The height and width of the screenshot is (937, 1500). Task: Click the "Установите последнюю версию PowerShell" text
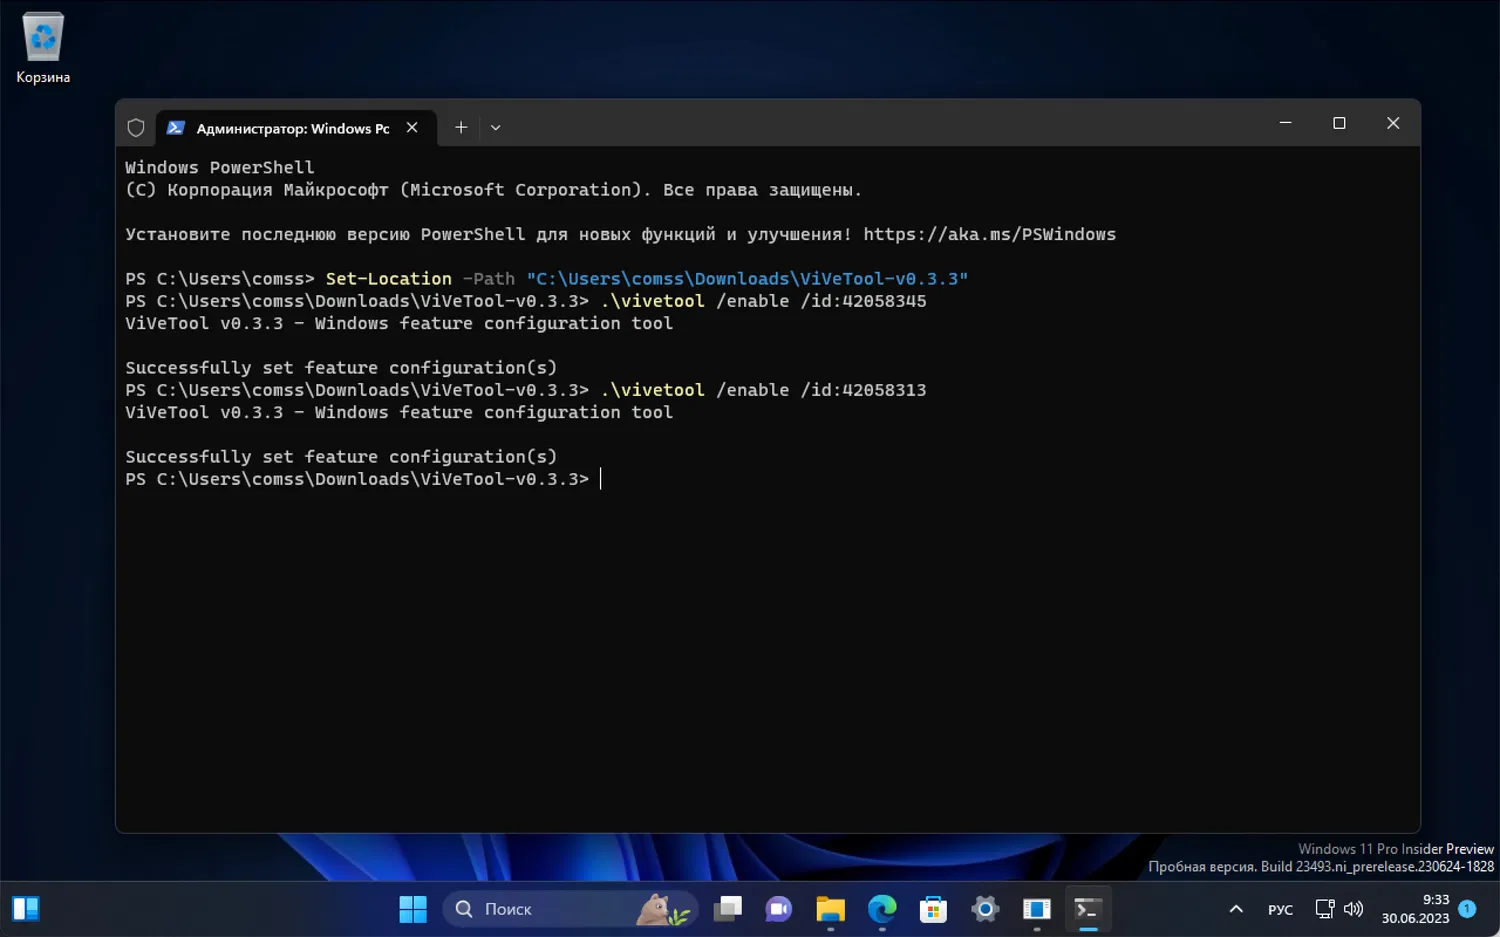pyautogui.click(x=325, y=234)
